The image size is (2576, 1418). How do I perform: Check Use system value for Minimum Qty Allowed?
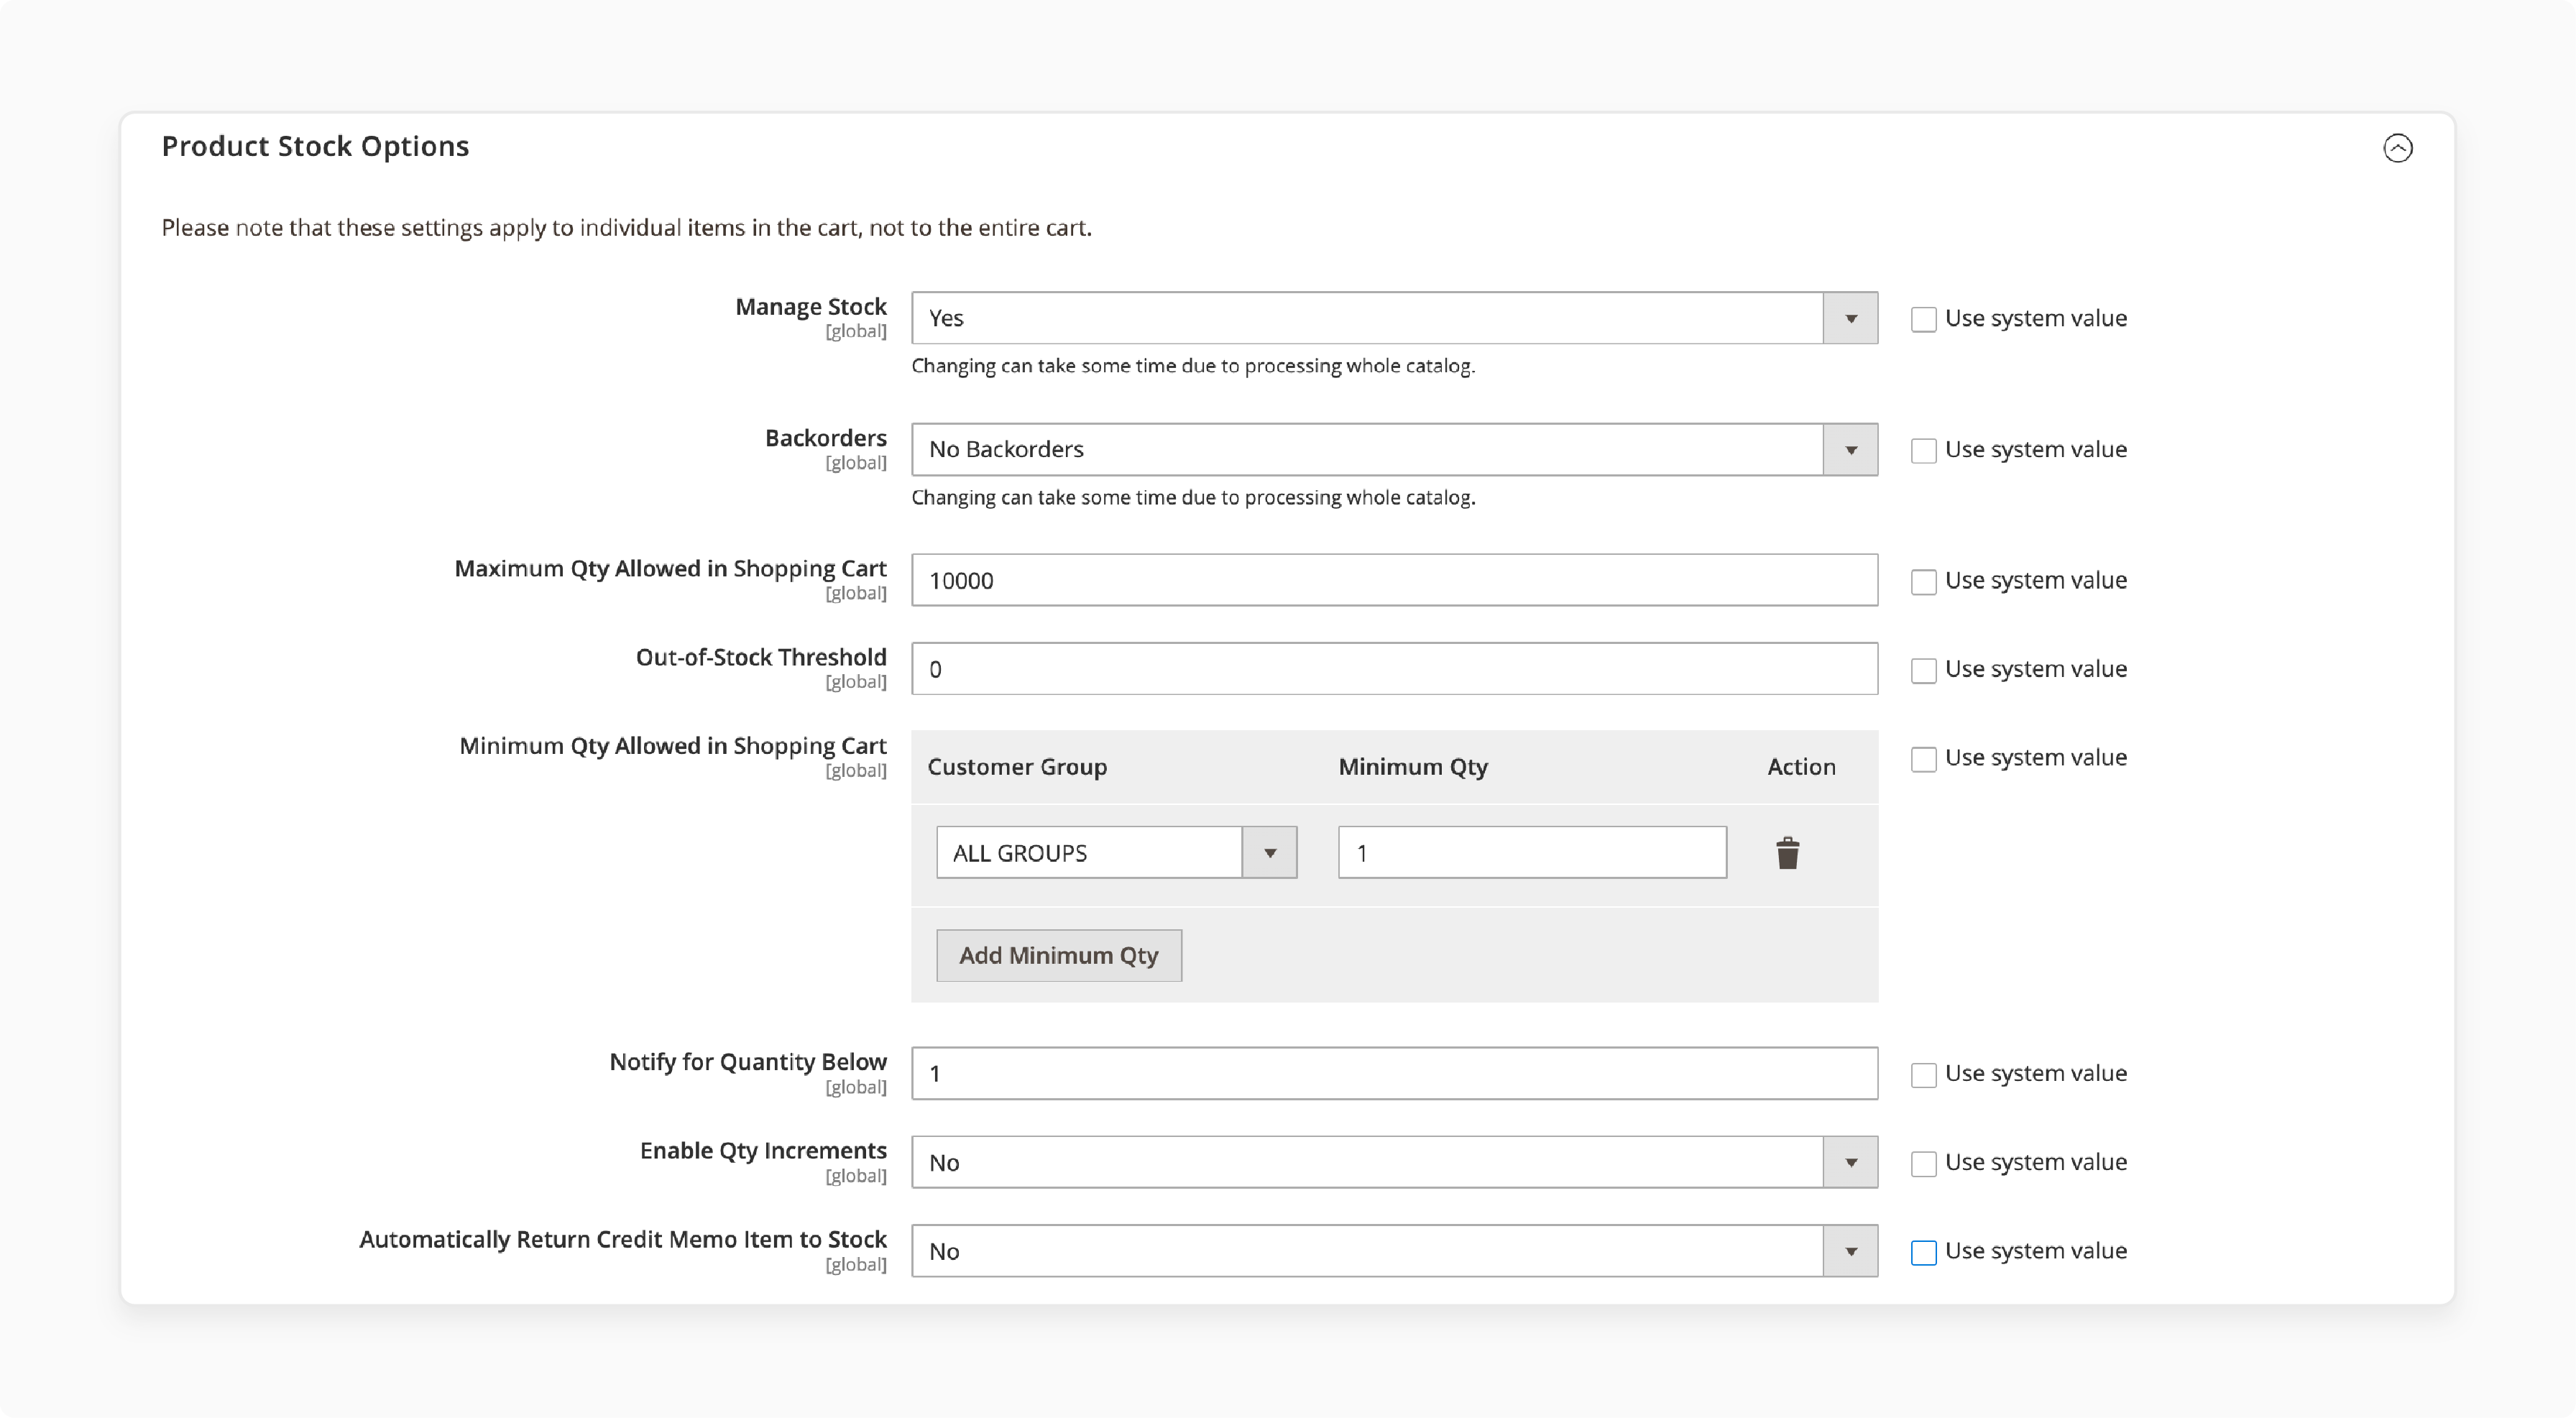pyautogui.click(x=1923, y=759)
